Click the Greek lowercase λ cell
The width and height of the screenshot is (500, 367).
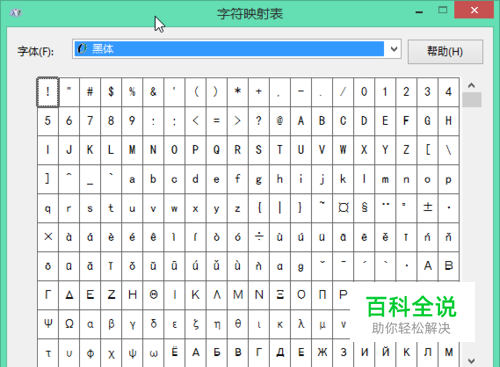click(x=301, y=324)
